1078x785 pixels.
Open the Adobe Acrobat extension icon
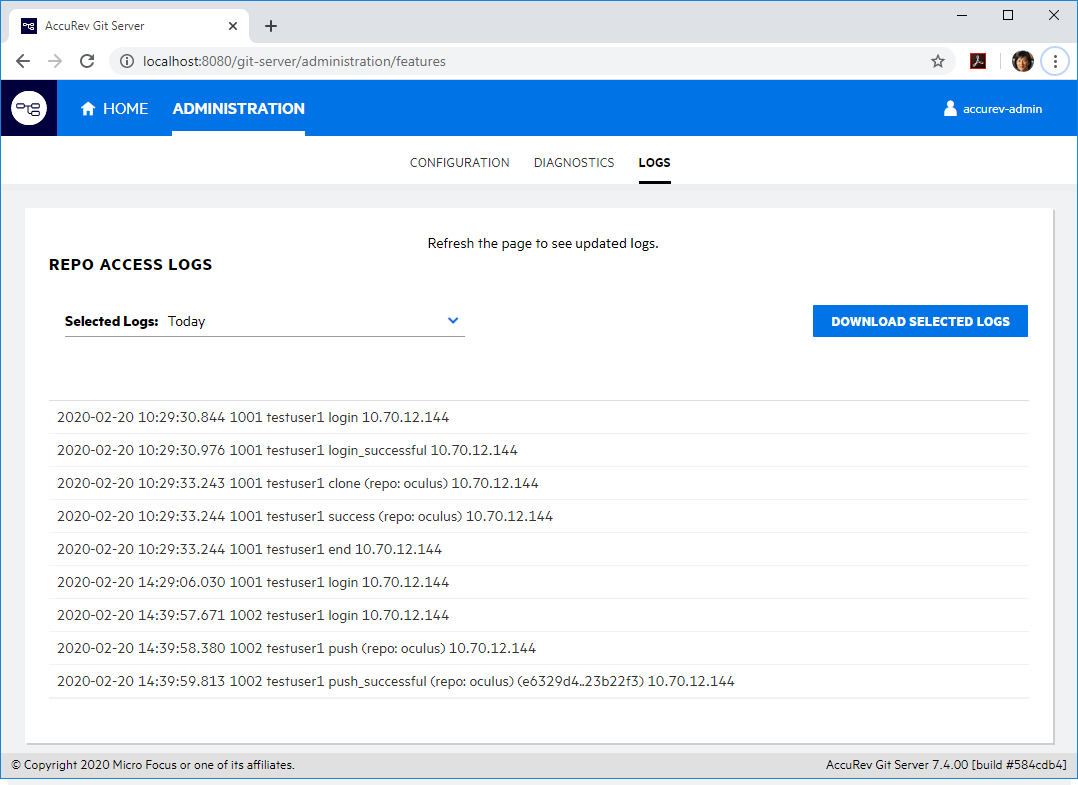pyautogui.click(x=978, y=61)
